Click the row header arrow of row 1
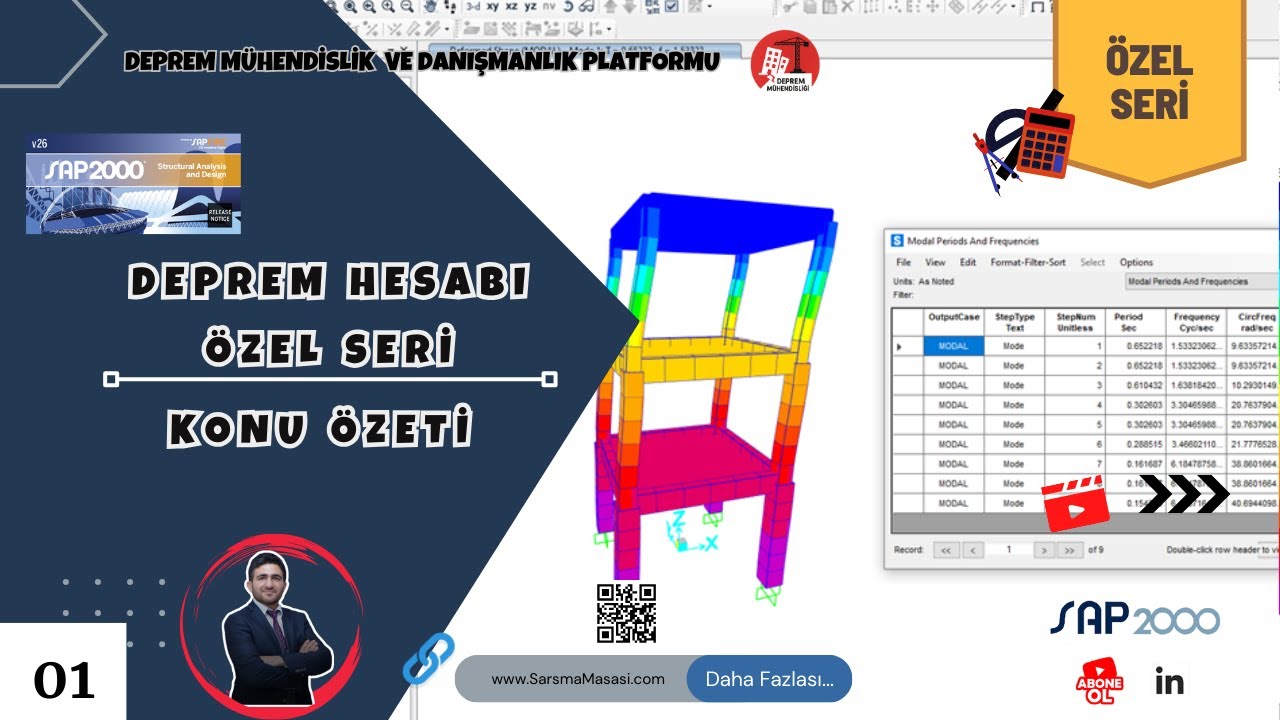This screenshot has width=1280, height=720. pos(908,346)
